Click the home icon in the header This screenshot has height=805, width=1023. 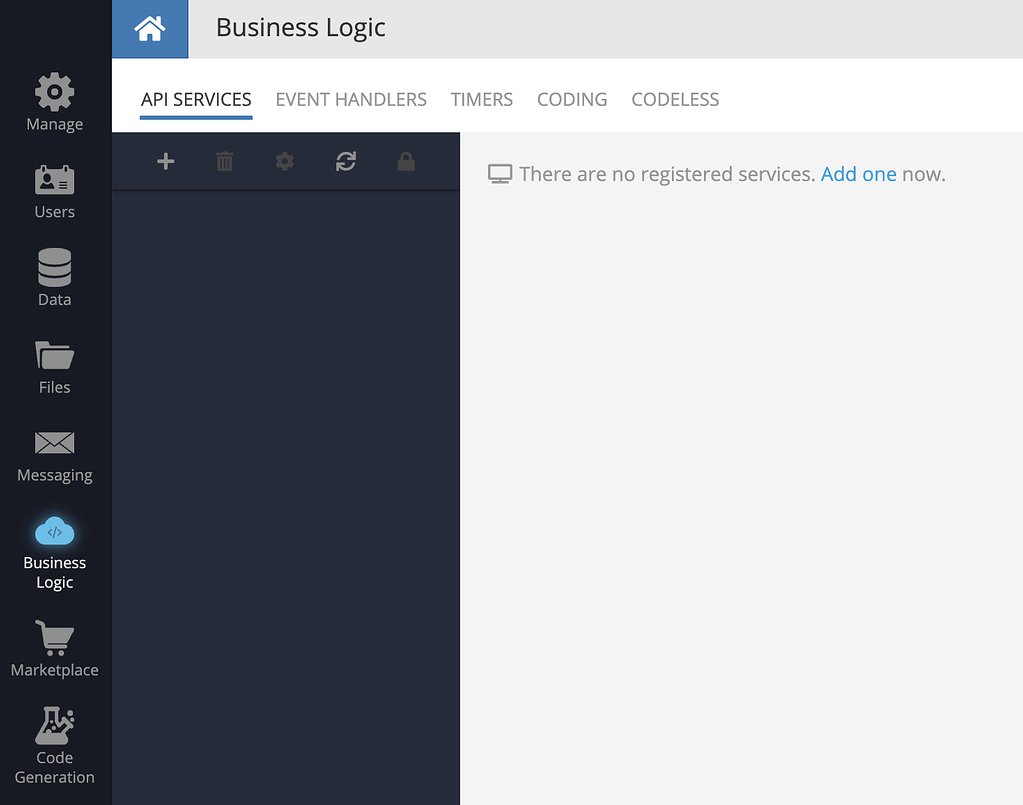click(150, 28)
